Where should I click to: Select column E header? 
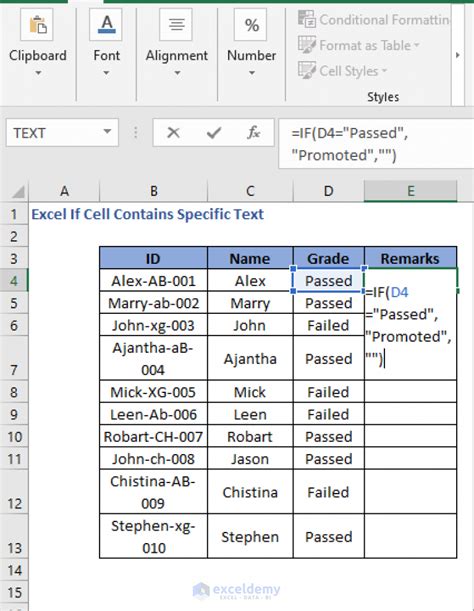410,191
